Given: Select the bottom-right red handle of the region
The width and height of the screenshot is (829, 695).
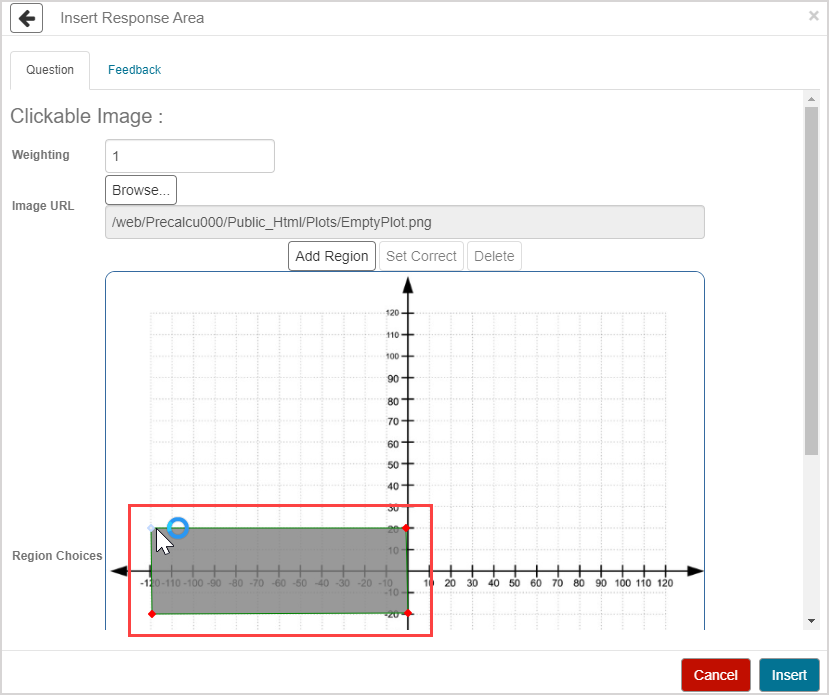Looking at the screenshot, I should pyautogui.click(x=407, y=613).
